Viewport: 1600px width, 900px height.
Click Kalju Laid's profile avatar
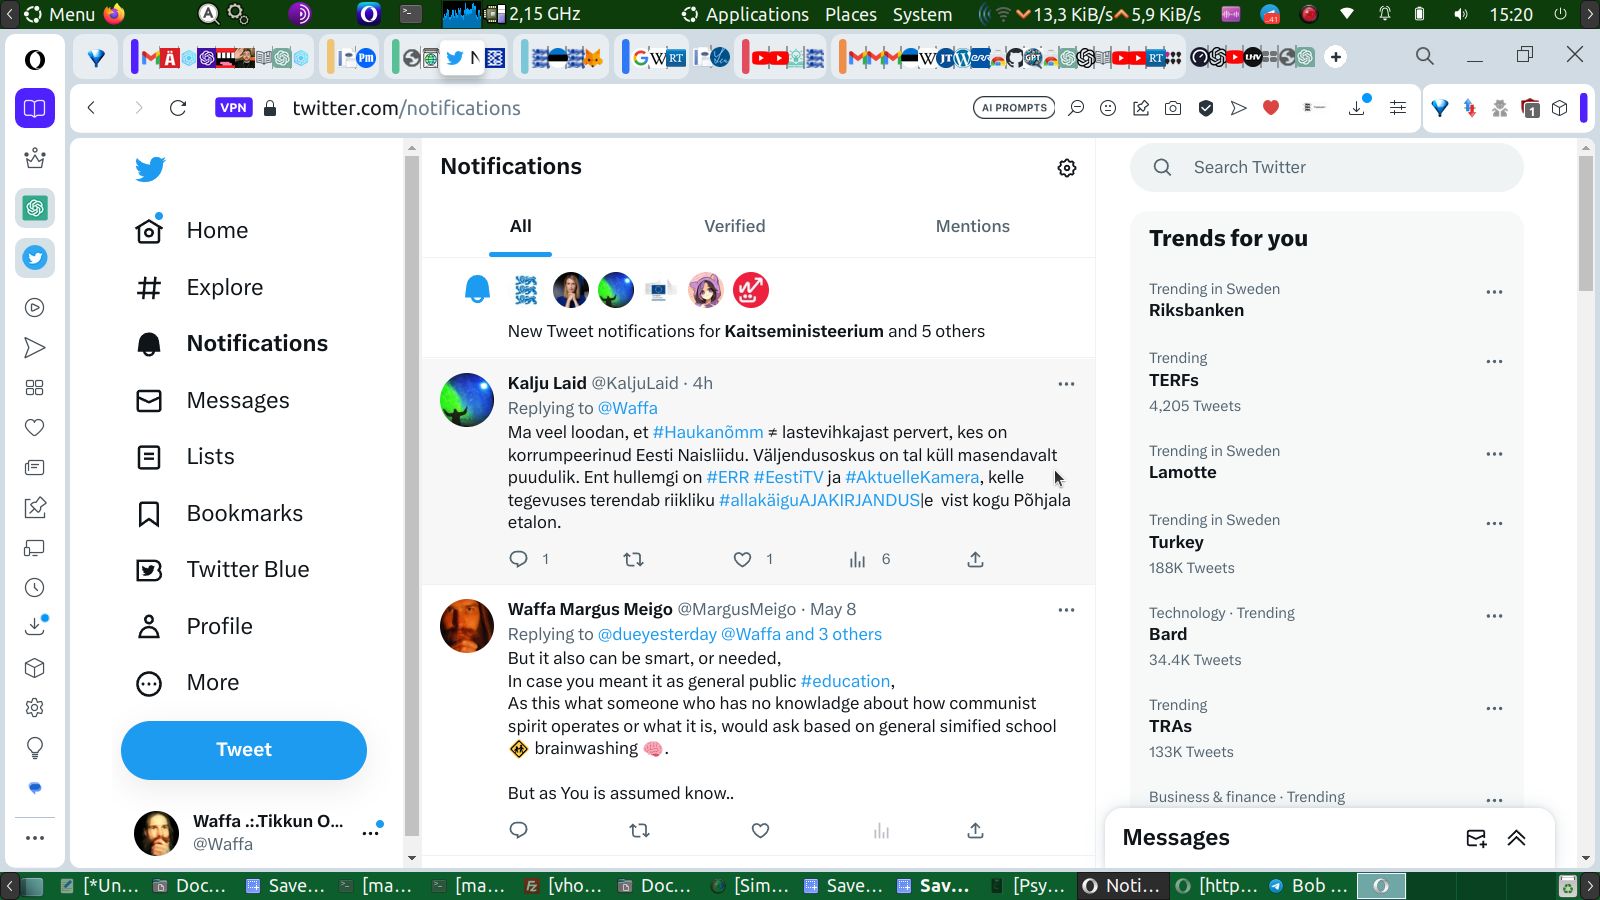[467, 400]
